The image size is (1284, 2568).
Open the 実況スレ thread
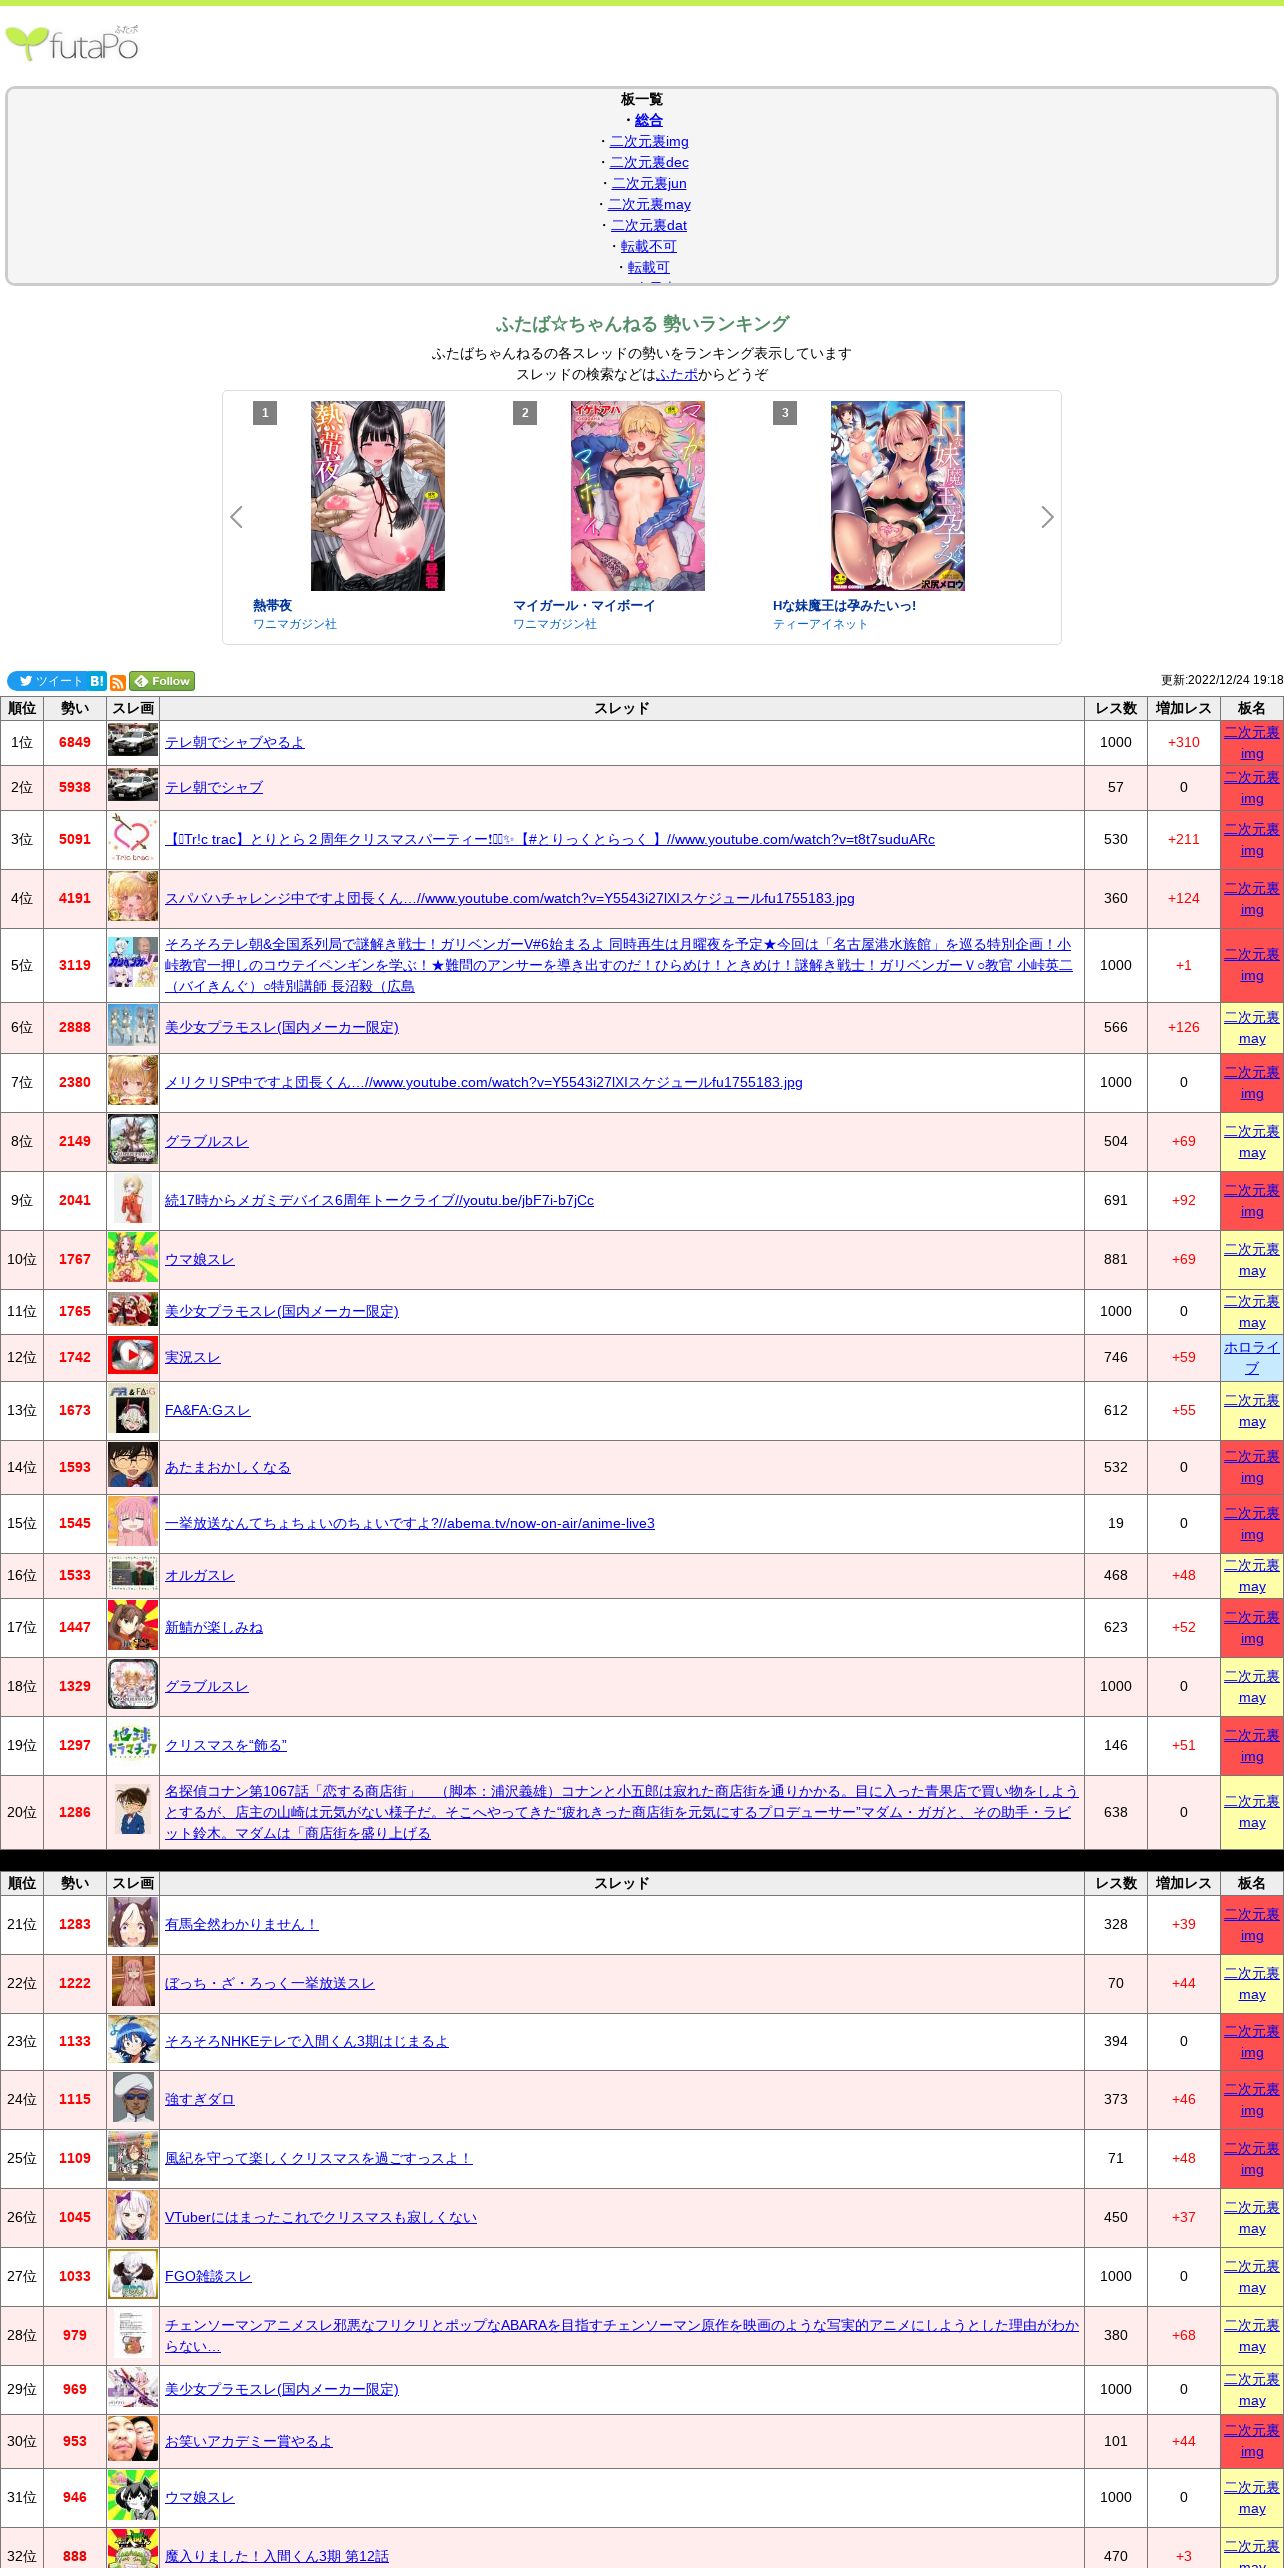193,1357
